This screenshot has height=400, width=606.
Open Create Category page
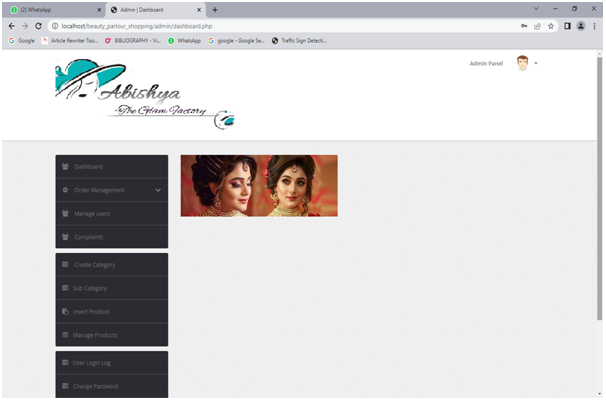tap(112, 265)
